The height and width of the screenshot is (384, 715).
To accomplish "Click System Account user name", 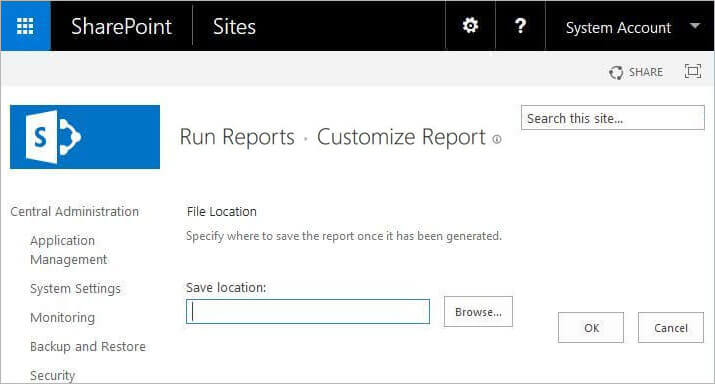I will tap(618, 28).
